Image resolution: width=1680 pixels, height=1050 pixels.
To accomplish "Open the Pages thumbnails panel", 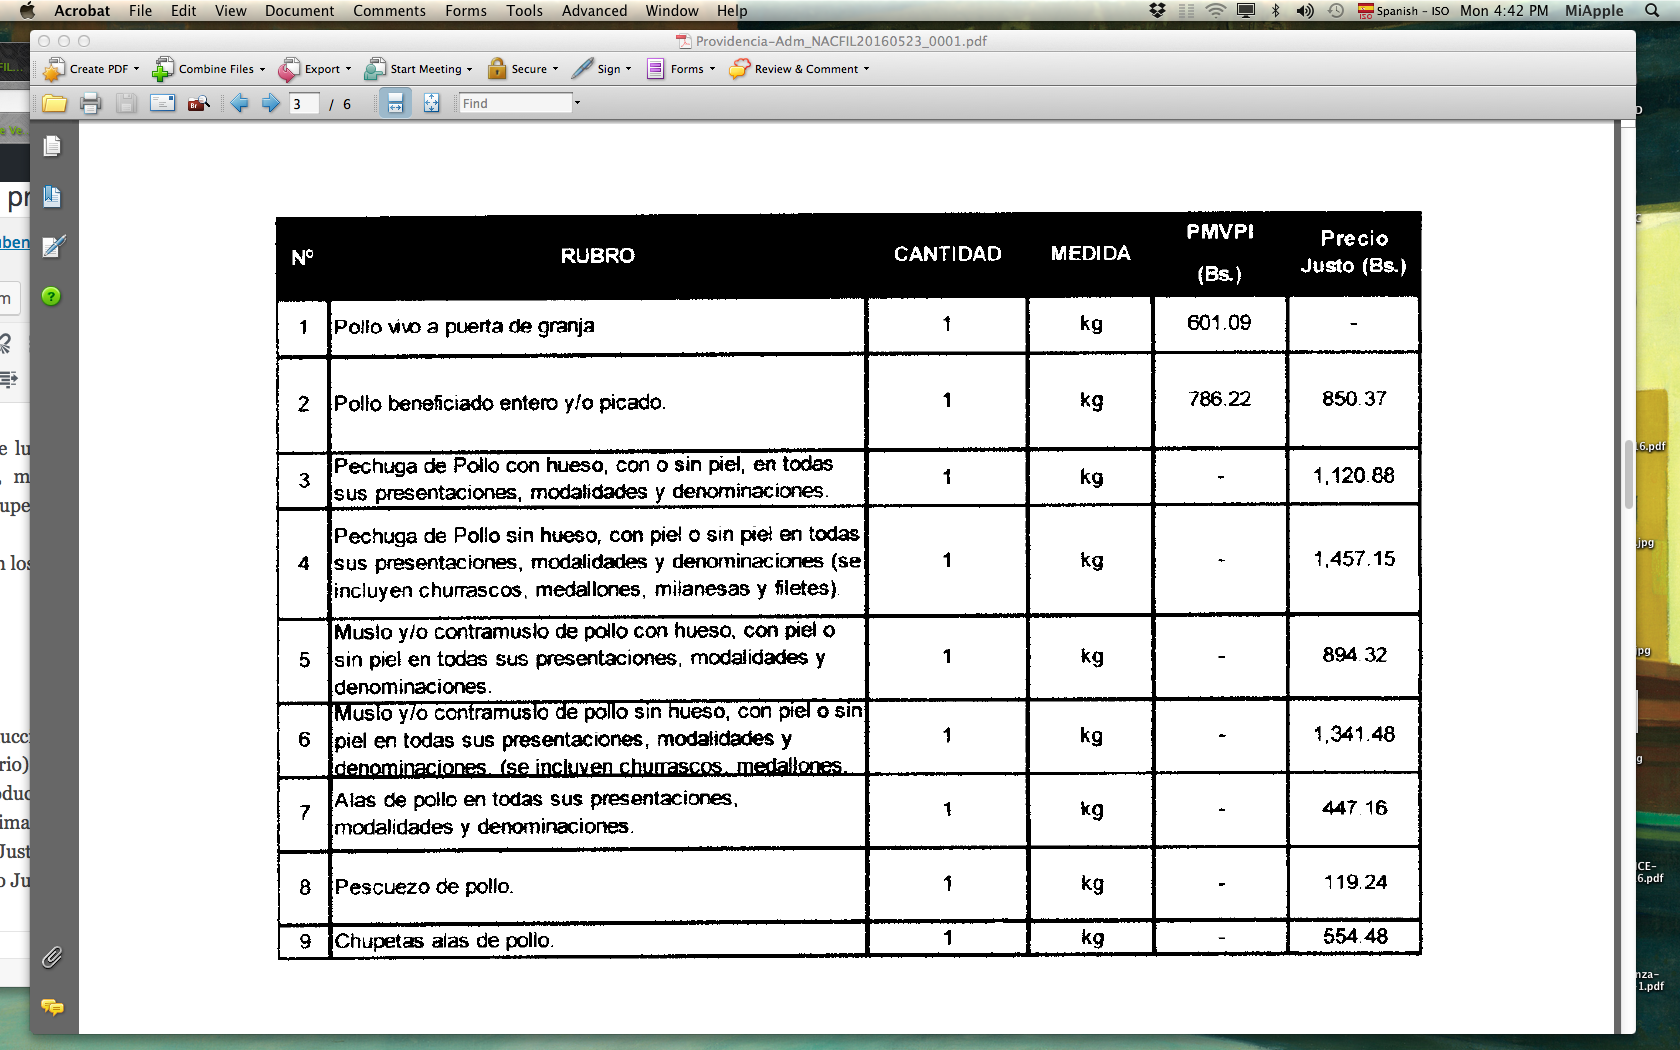I will click(52, 147).
